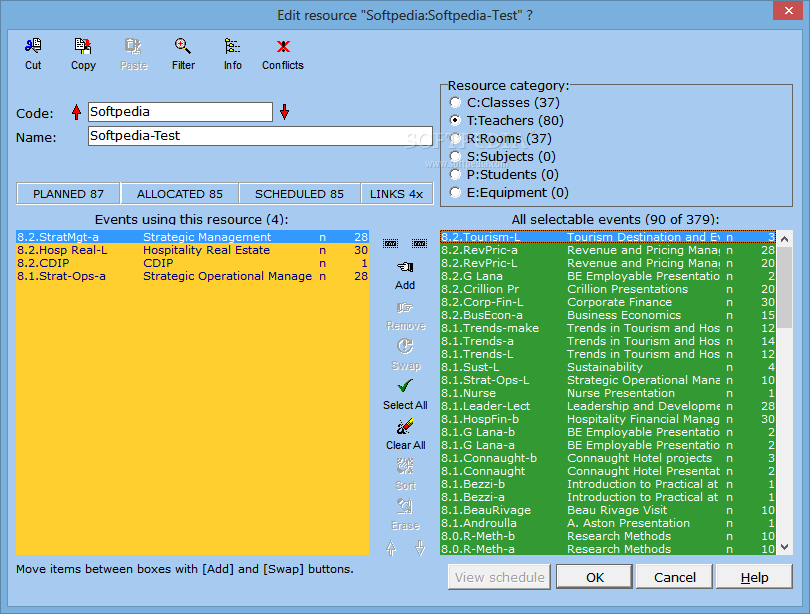Select the 8.1.Nurse Presentation event

pos(608,393)
